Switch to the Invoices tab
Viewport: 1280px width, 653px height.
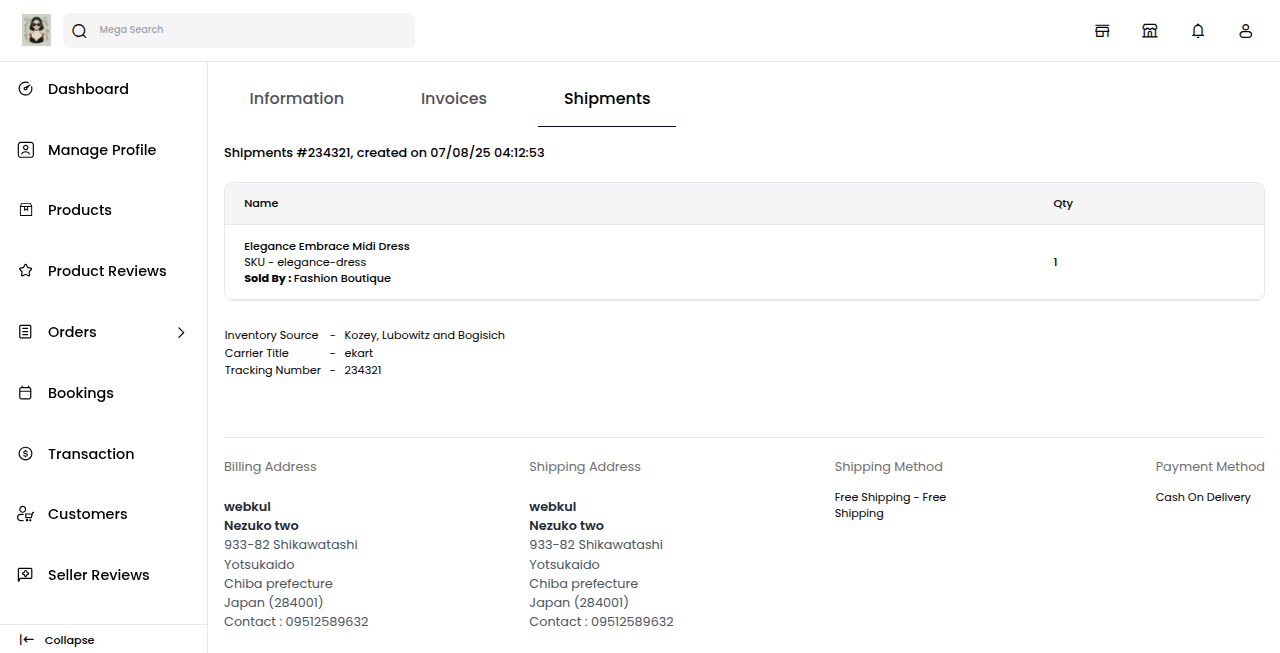tap(454, 99)
